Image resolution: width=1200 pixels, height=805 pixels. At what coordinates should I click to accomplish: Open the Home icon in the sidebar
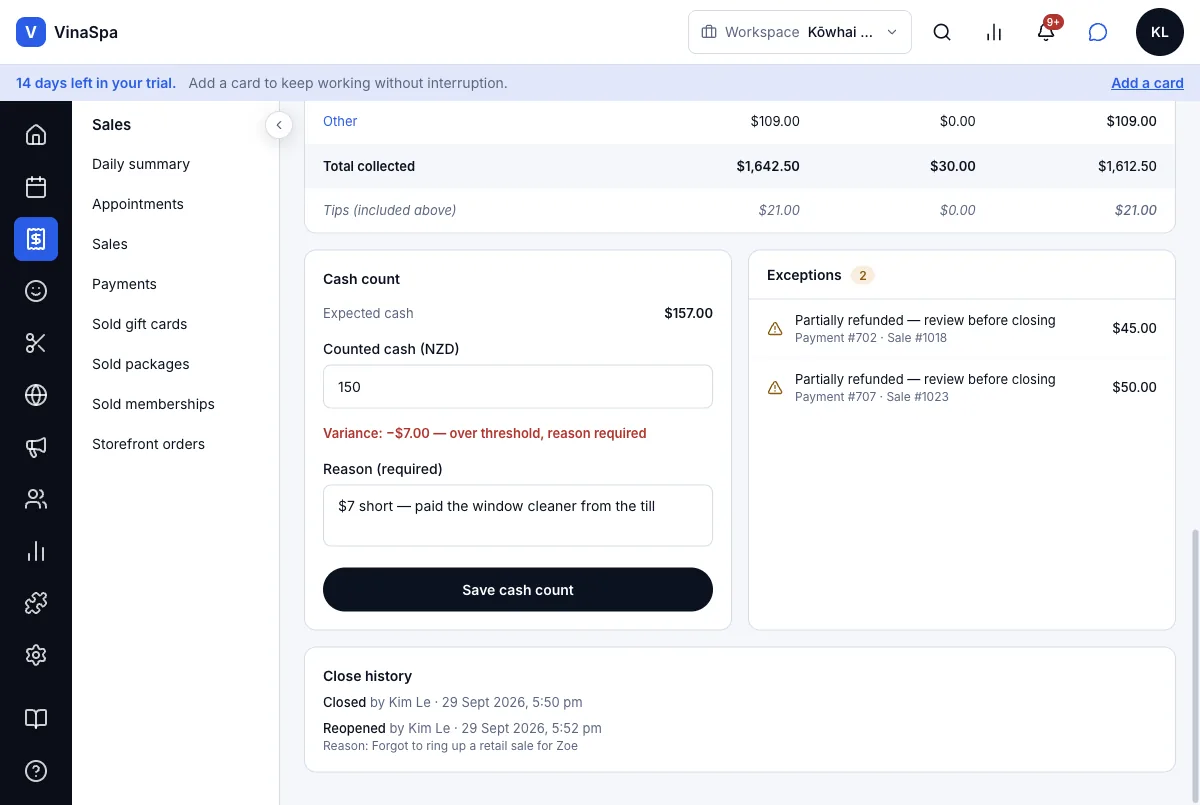pos(36,135)
